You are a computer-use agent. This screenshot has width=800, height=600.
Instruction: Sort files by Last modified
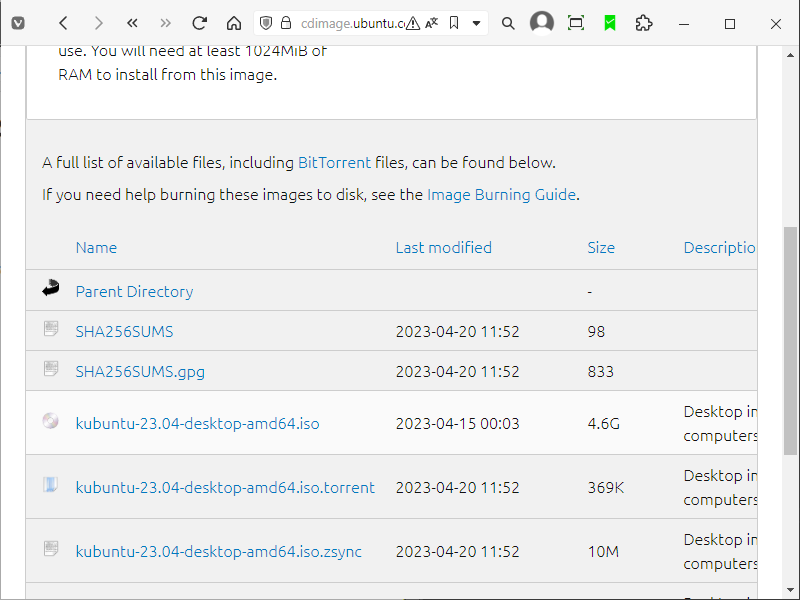tap(444, 248)
